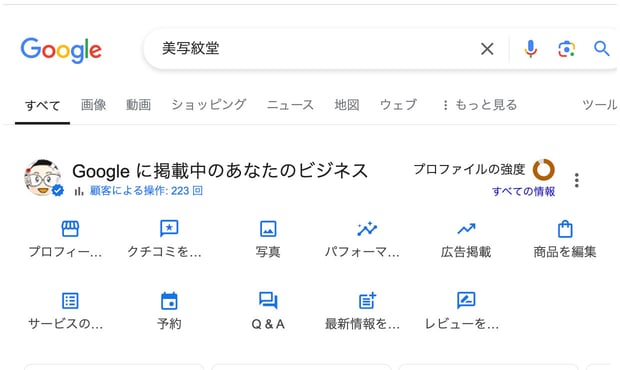Open the 商品を編集 shopping bag icon

(x=565, y=229)
